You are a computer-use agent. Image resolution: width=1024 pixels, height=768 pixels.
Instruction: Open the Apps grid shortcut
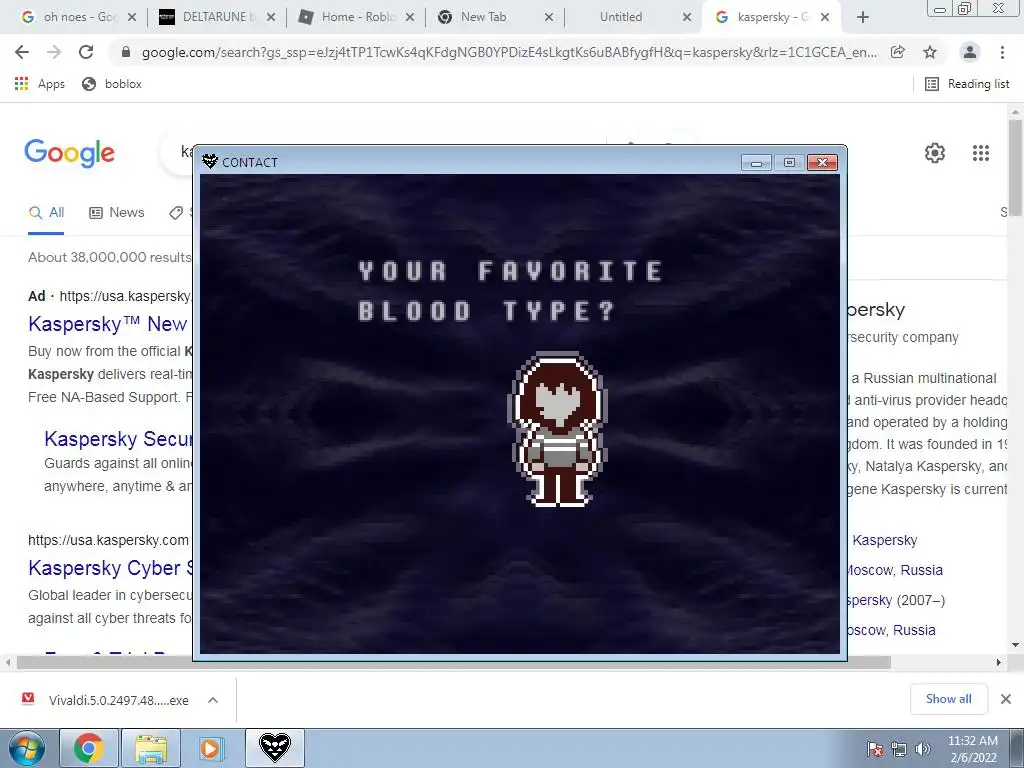coord(40,84)
